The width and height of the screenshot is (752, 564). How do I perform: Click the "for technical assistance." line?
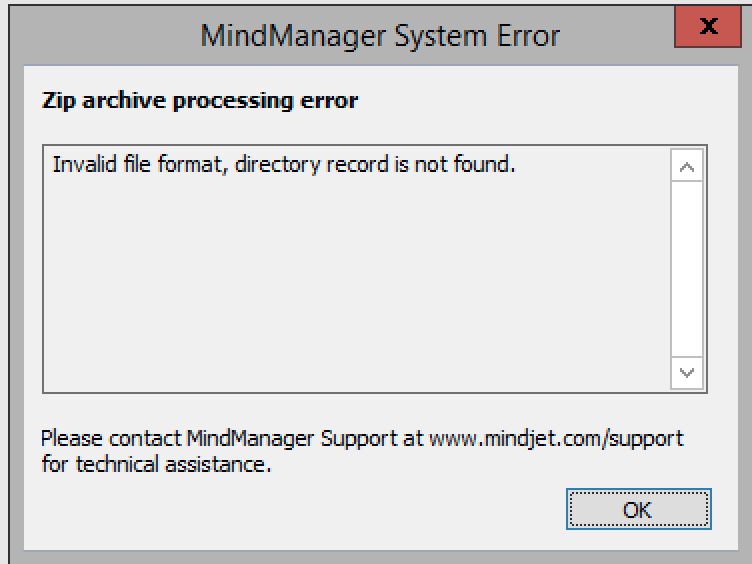point(156,464)
